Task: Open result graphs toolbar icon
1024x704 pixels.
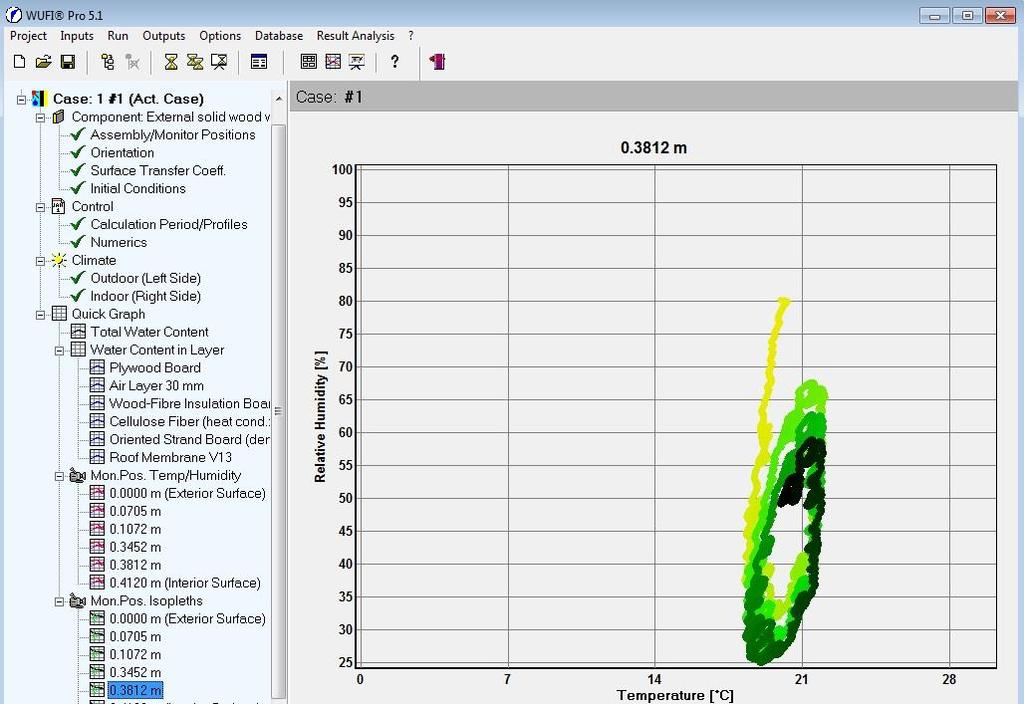Action: 333,61
